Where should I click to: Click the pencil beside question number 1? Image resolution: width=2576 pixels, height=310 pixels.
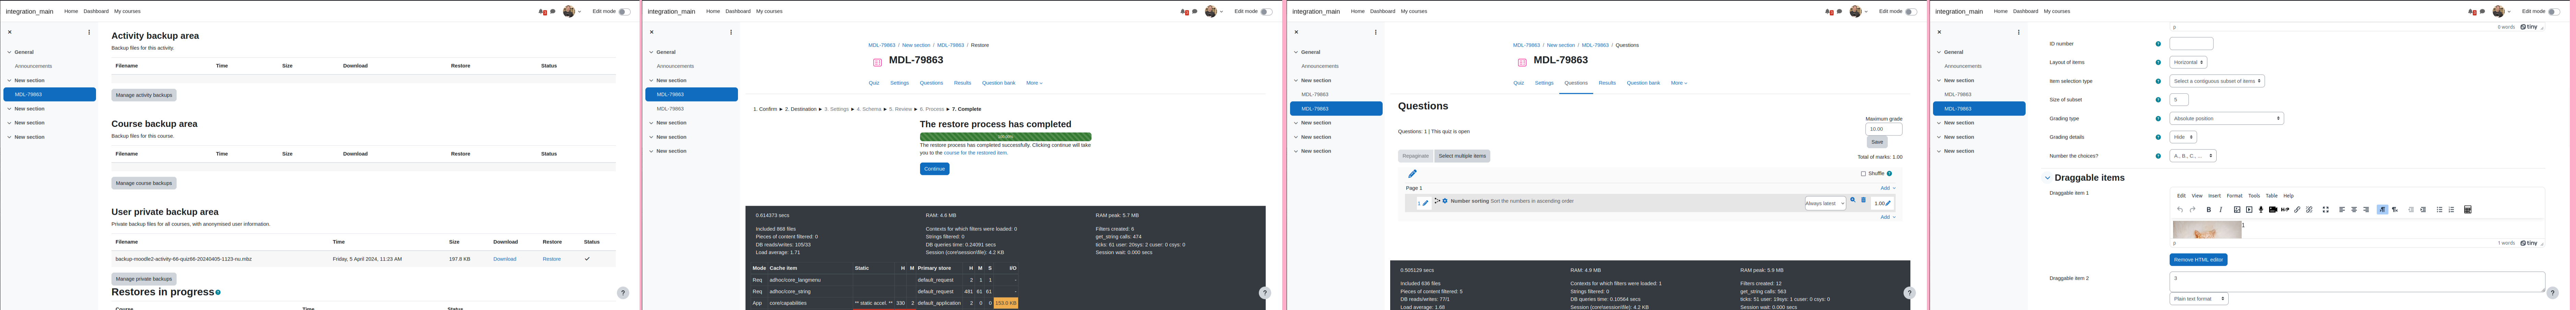(x=1426, y=203)
